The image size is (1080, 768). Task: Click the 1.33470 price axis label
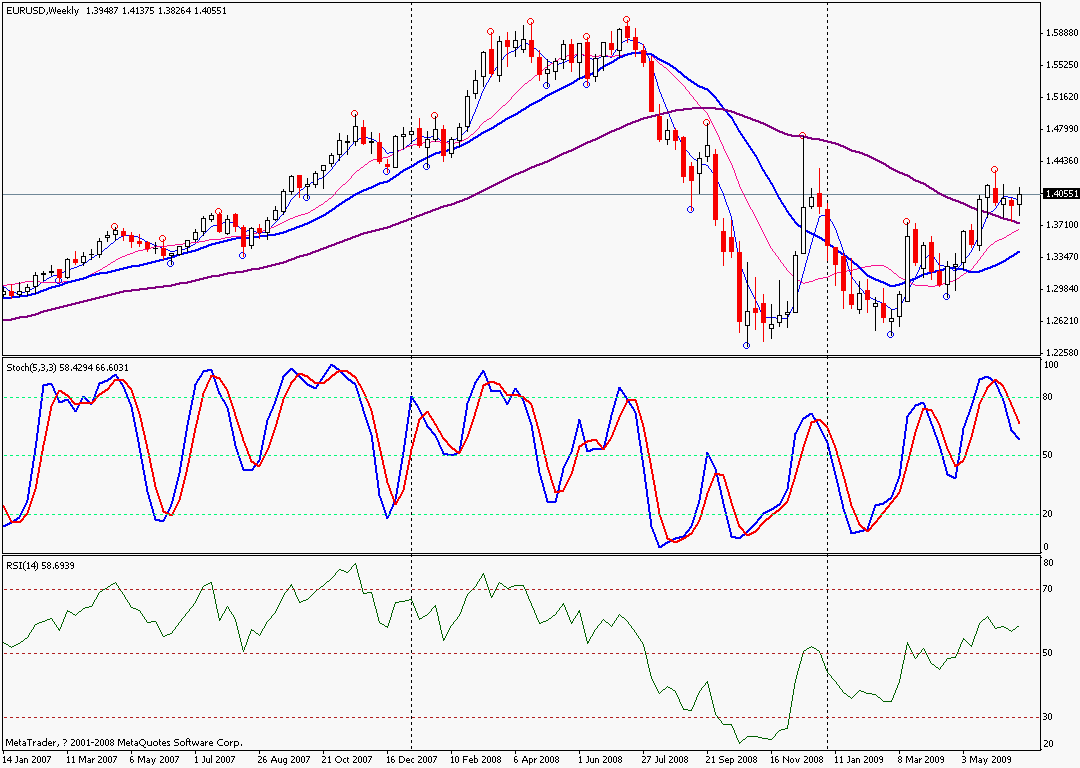(x=1061, y=257)
